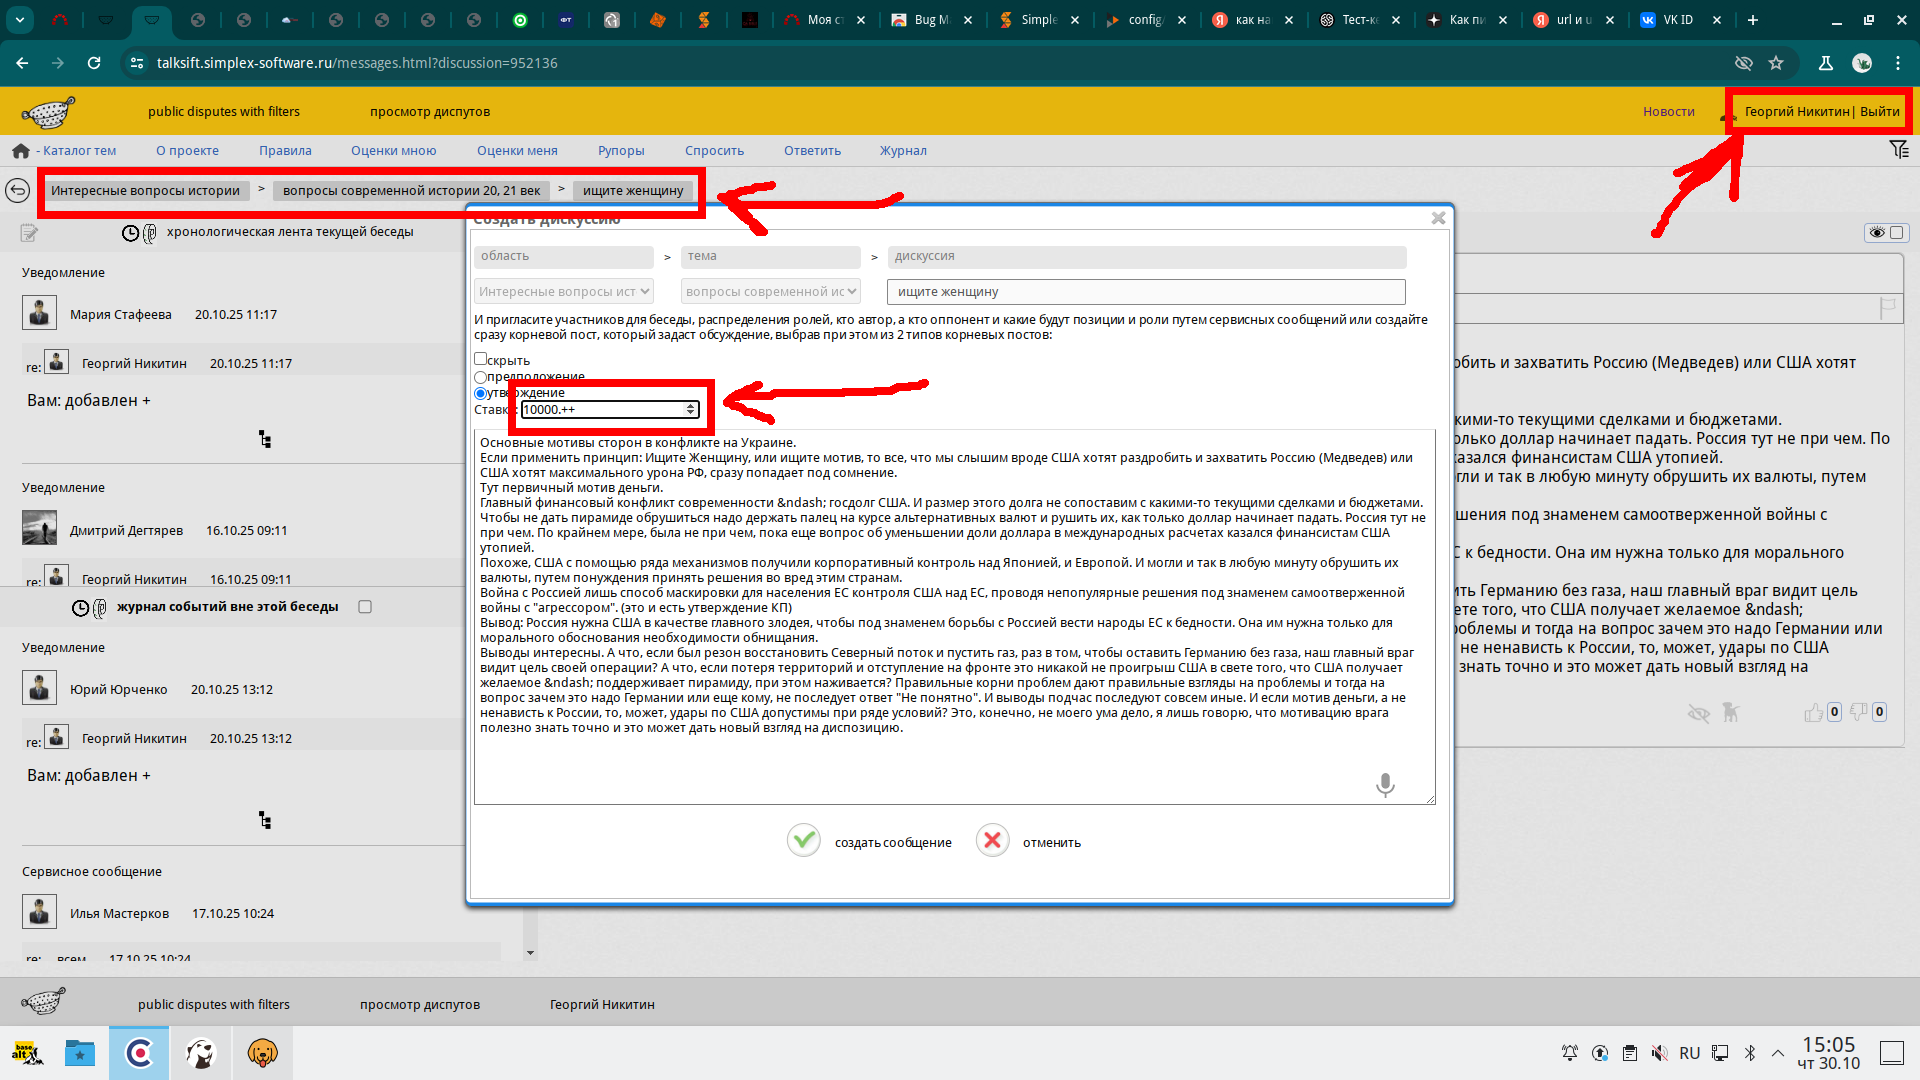Select the предположение radio button
The width and height of the screenshot is (1920, 1080).
[481, 377]
